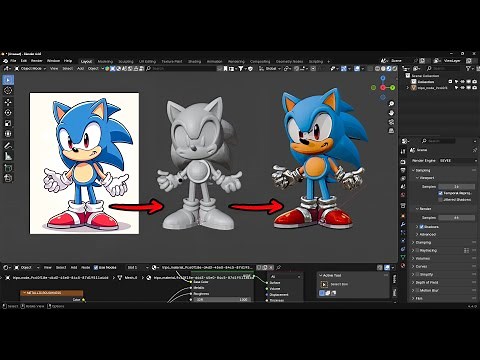The height and width of the screenshot is (360, 480).
Task: Click the perspective/orthographic grid icon
Action: (391, 131)
